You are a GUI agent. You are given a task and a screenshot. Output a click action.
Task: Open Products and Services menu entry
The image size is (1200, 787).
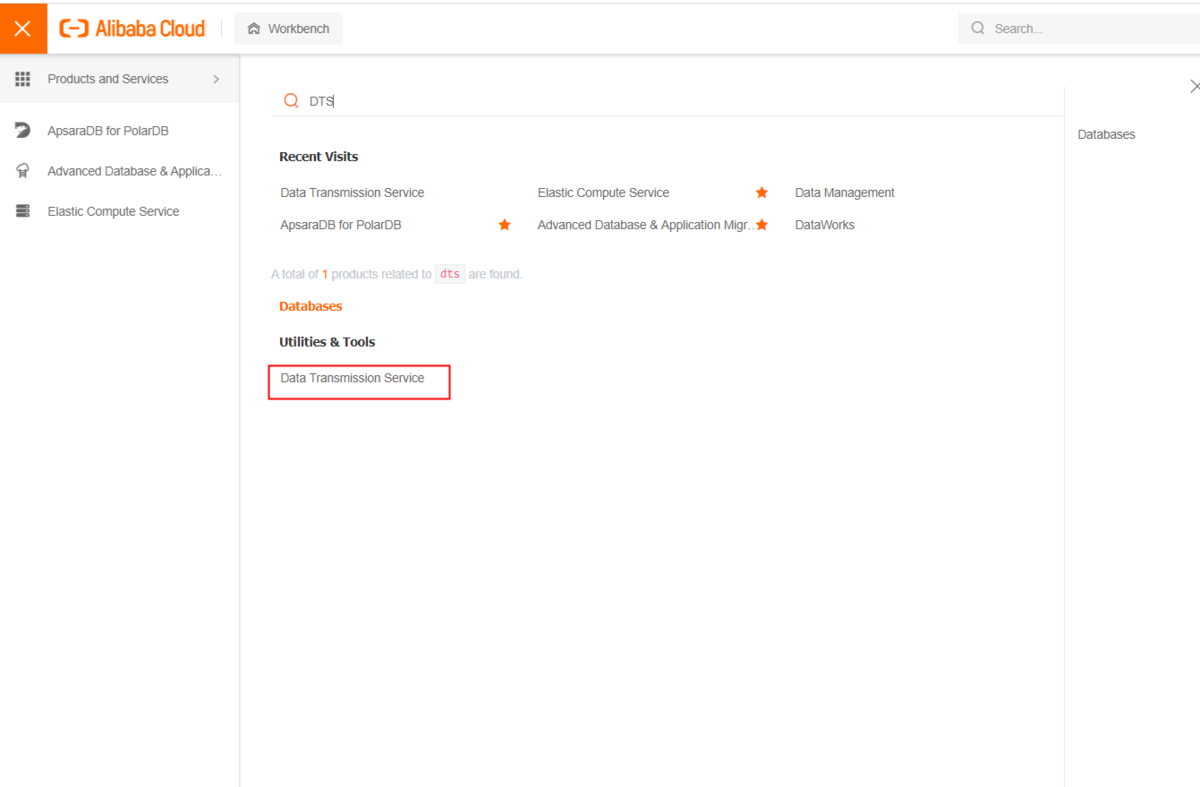tap(119, 79)
